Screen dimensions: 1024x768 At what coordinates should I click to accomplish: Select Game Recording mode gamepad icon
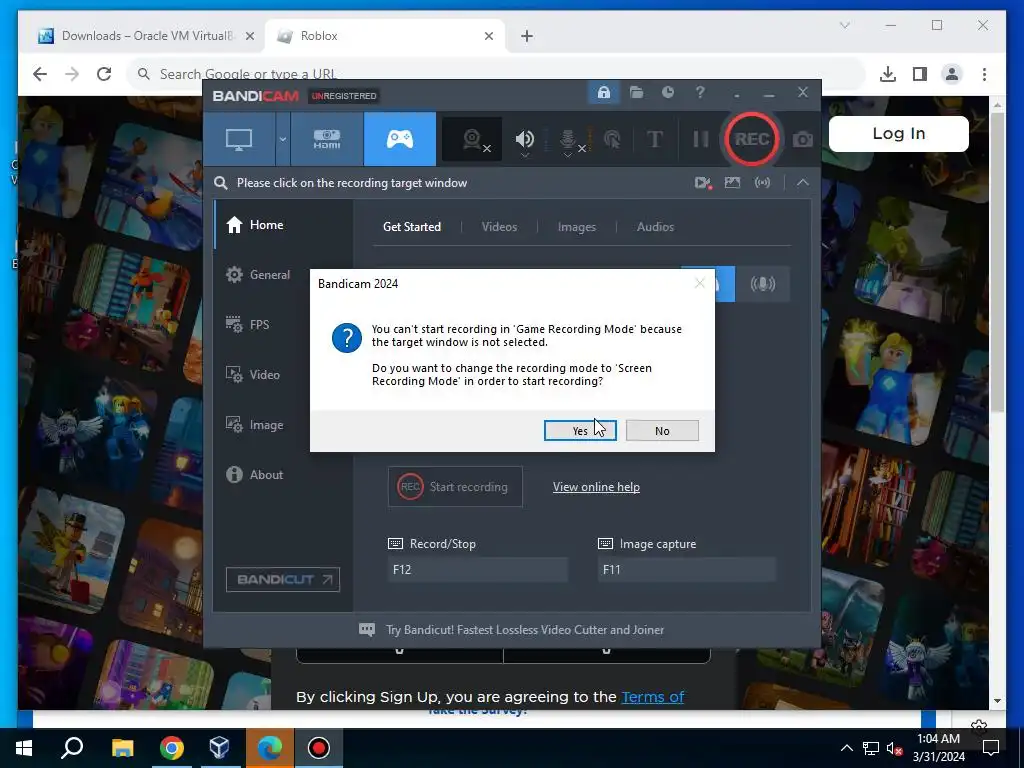(400, 139)
